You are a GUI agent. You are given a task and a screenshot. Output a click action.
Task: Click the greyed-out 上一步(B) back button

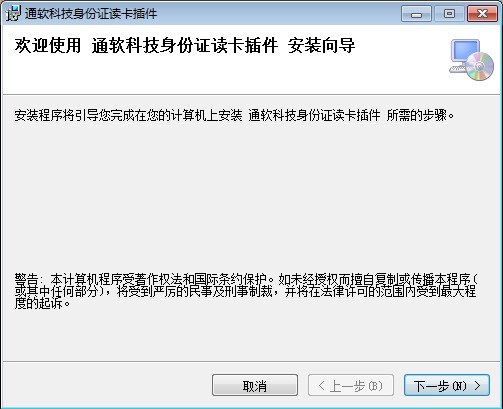[351, 386]
